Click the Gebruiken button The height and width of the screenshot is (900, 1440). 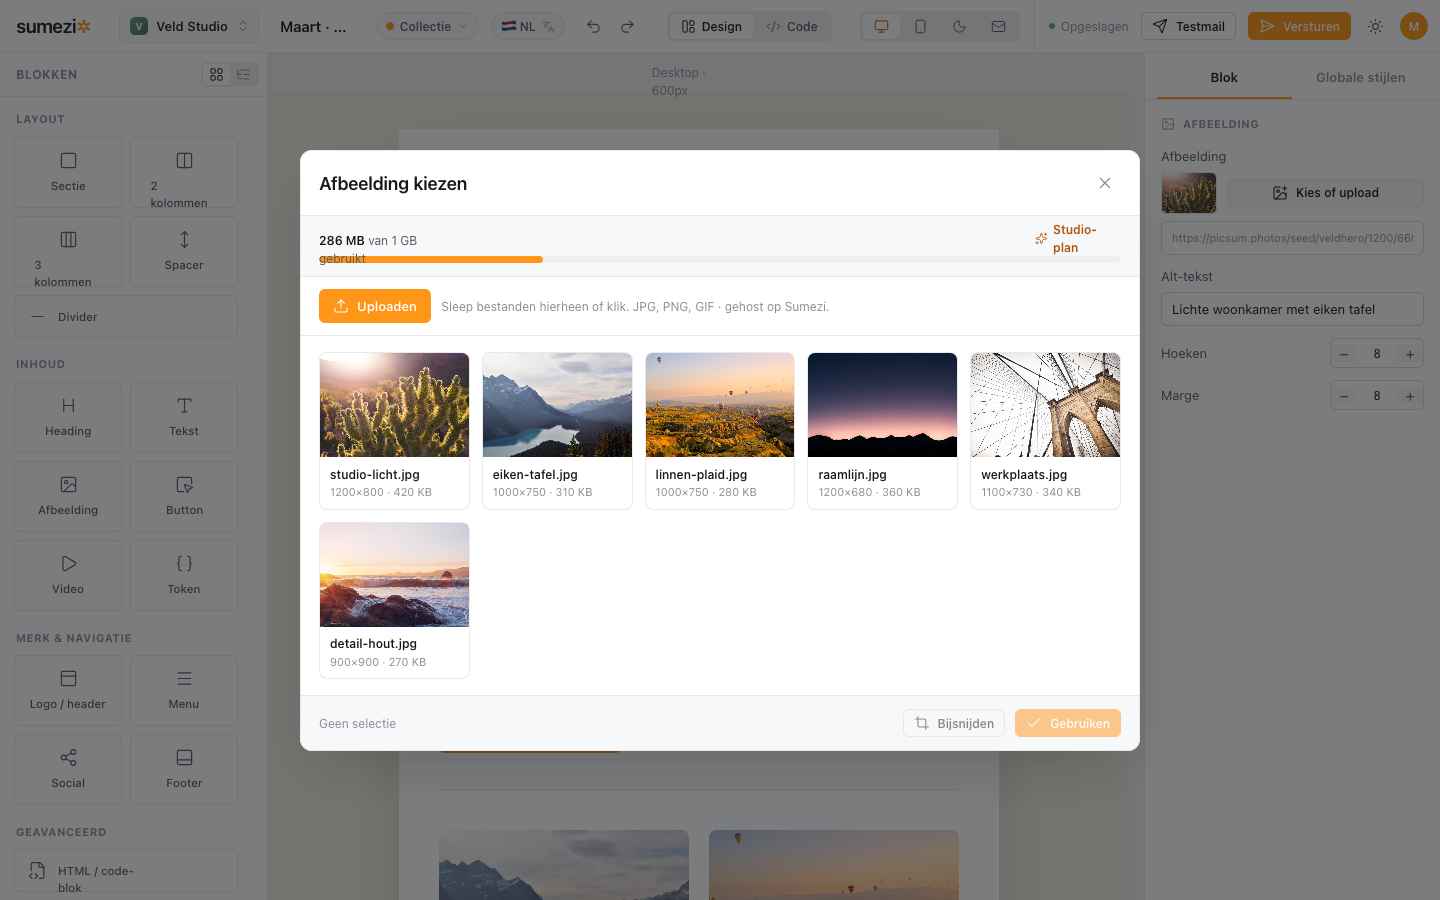[x=1068, y=723]
